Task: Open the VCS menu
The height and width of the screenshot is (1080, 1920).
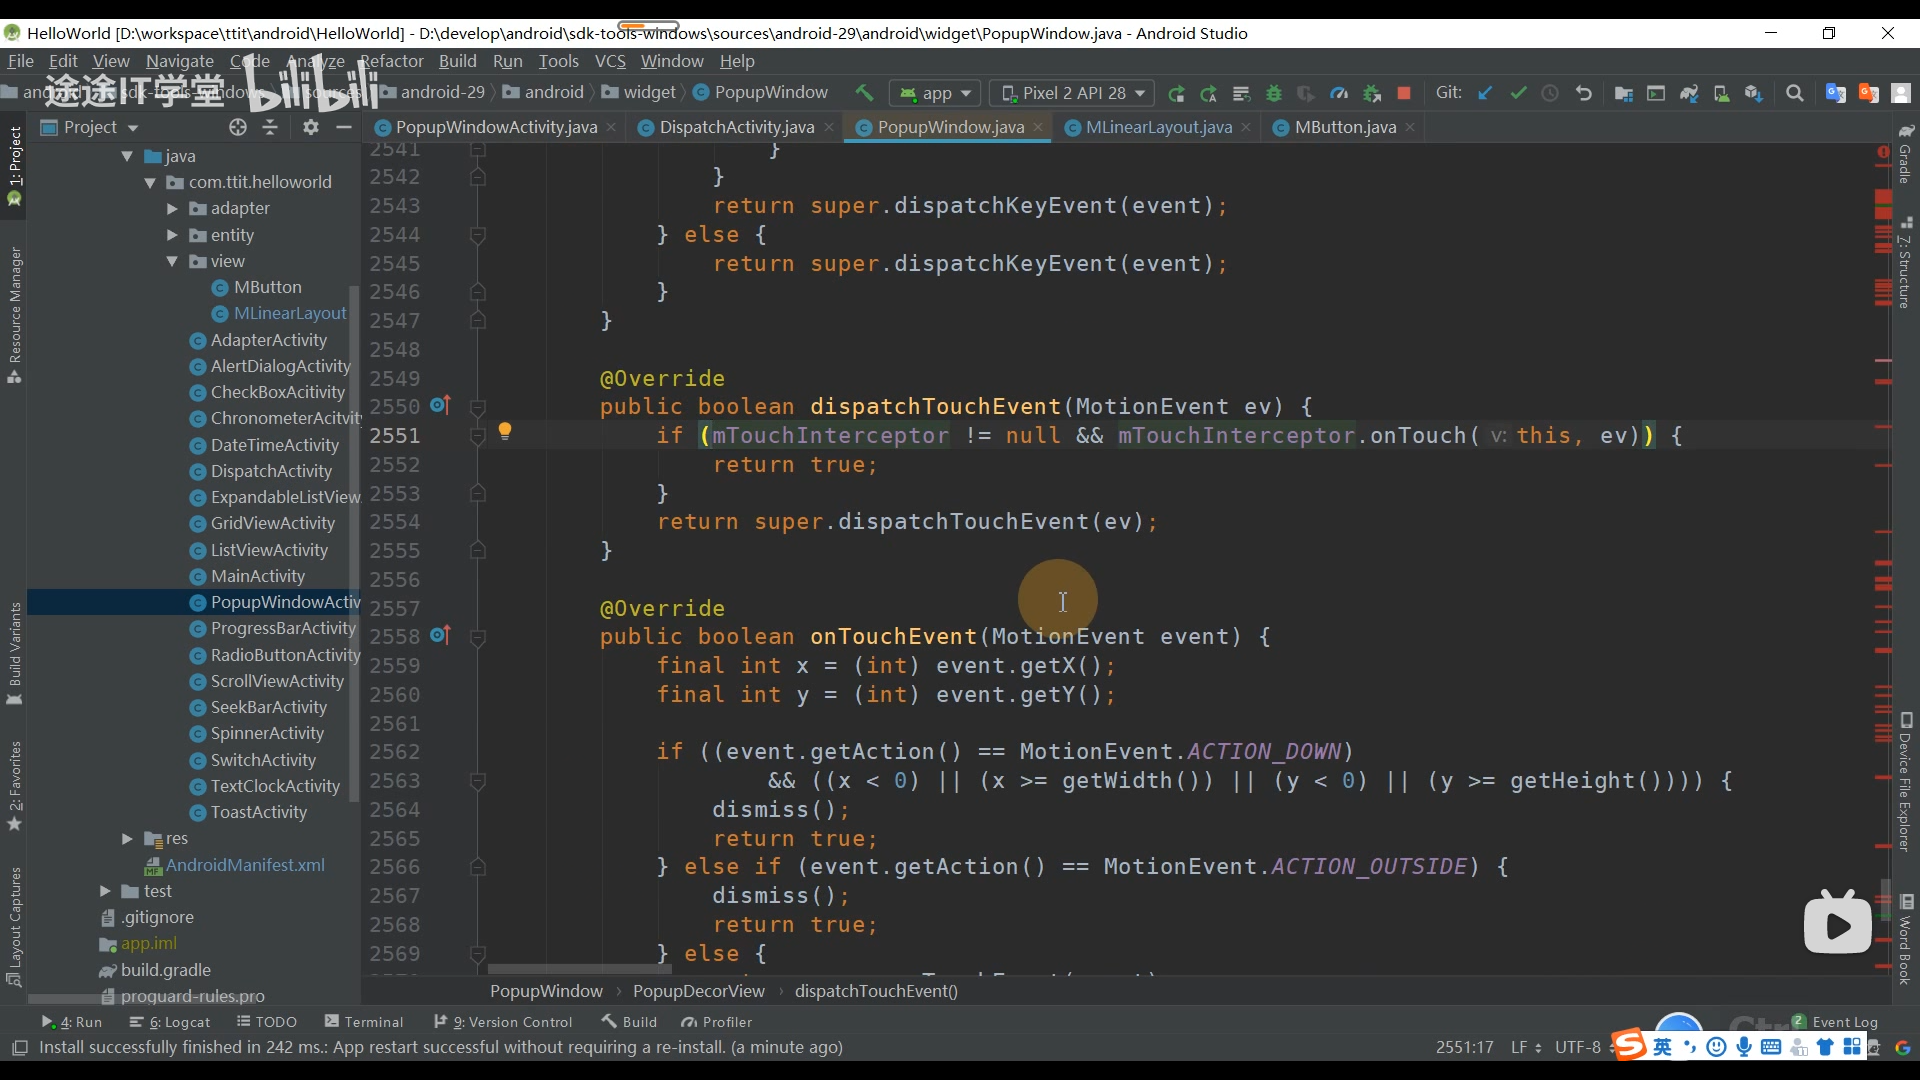Action: coord(610,61)
